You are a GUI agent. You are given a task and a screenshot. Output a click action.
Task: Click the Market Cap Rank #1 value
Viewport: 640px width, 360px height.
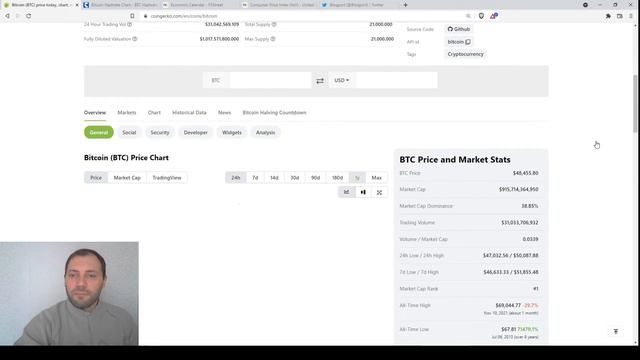click(x=536, y=289)
